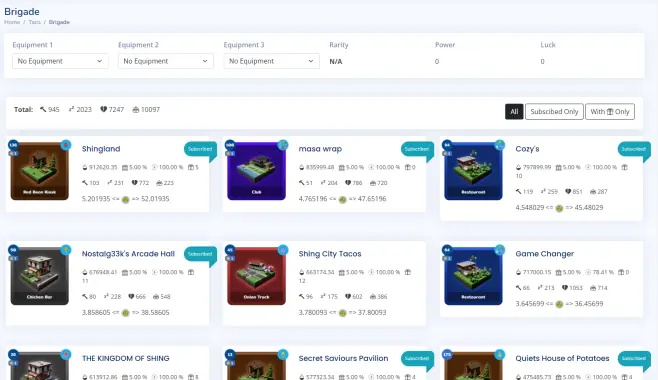Image resolution: width=658 pixels, height=380 pixels.
Task: Click the round rarity badge on Onion Truck thumbnail
Action: [283, 250]
